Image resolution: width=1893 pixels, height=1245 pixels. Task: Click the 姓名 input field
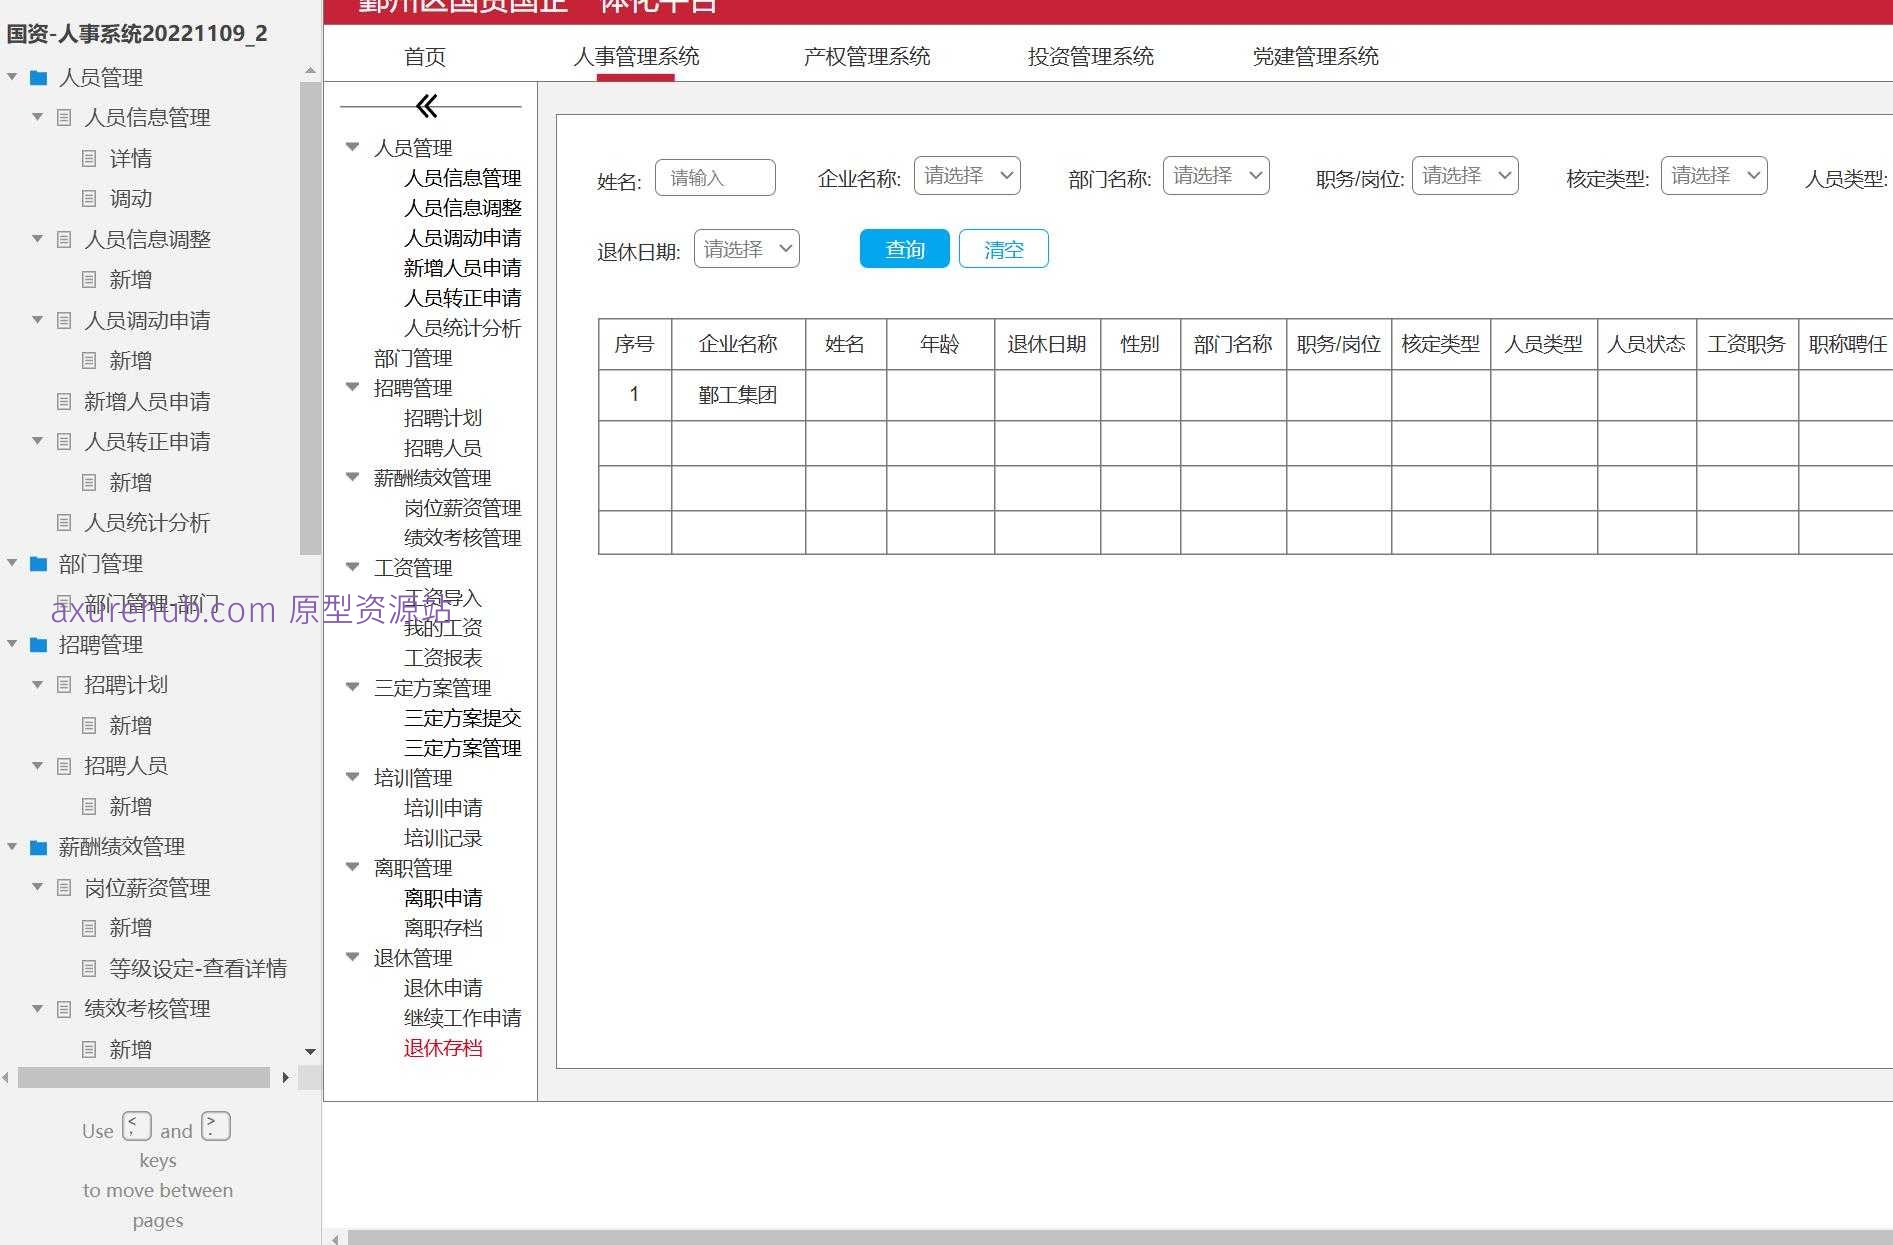tap(715, 176)
